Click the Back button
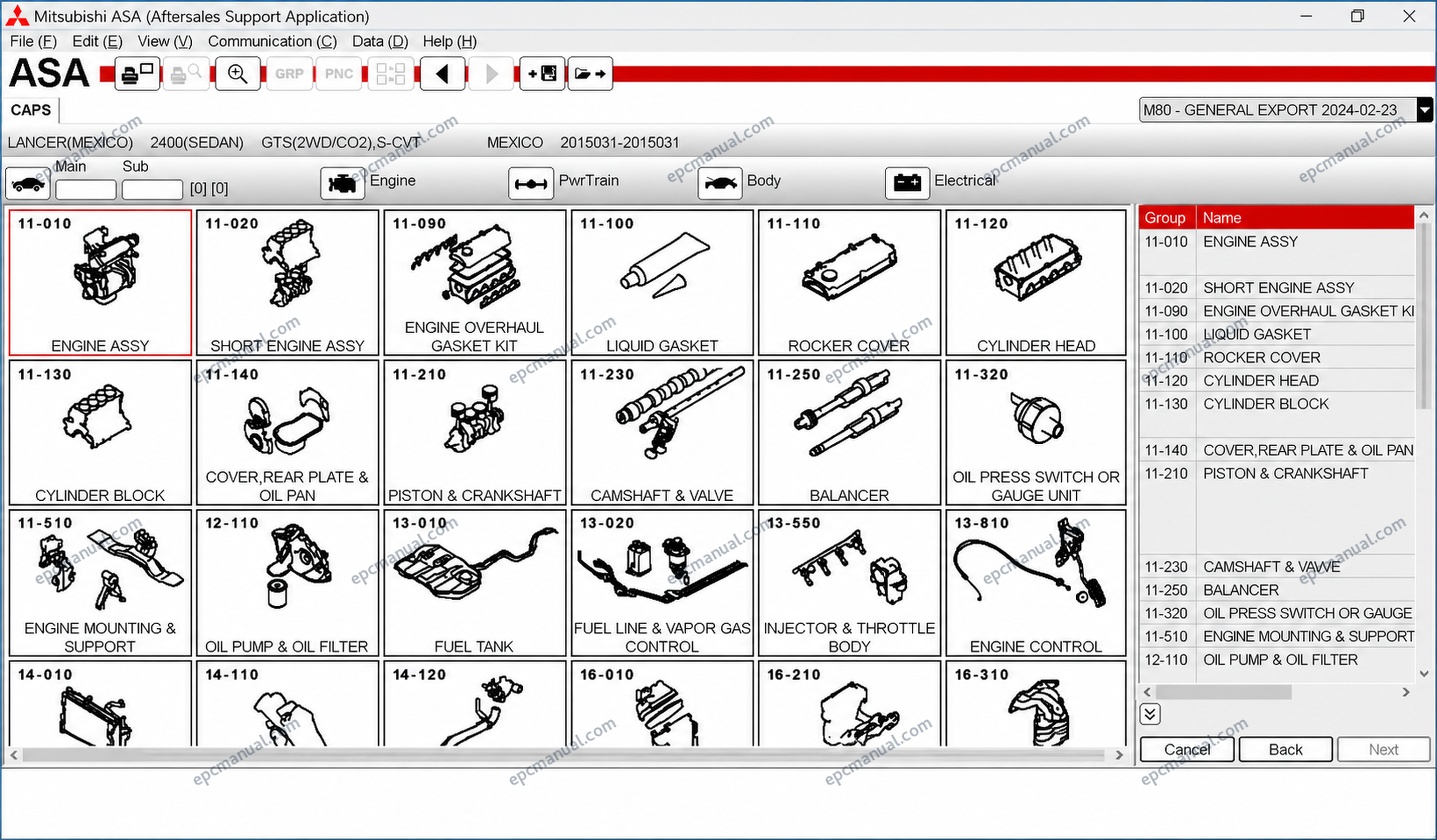The height and width of the screenshot is (840, 1437). [x=1286, y=749]
